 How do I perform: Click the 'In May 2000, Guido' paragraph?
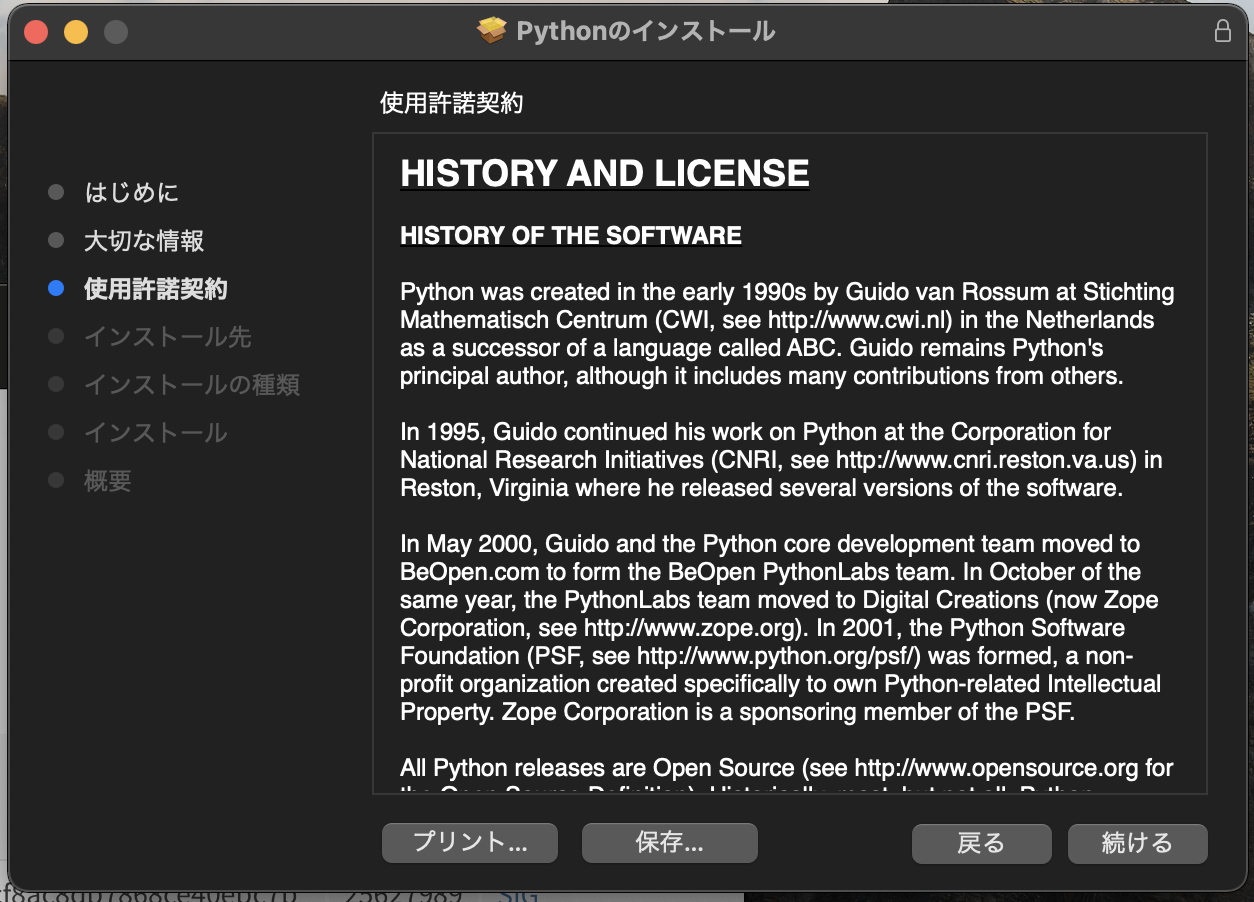coord(779,628)
